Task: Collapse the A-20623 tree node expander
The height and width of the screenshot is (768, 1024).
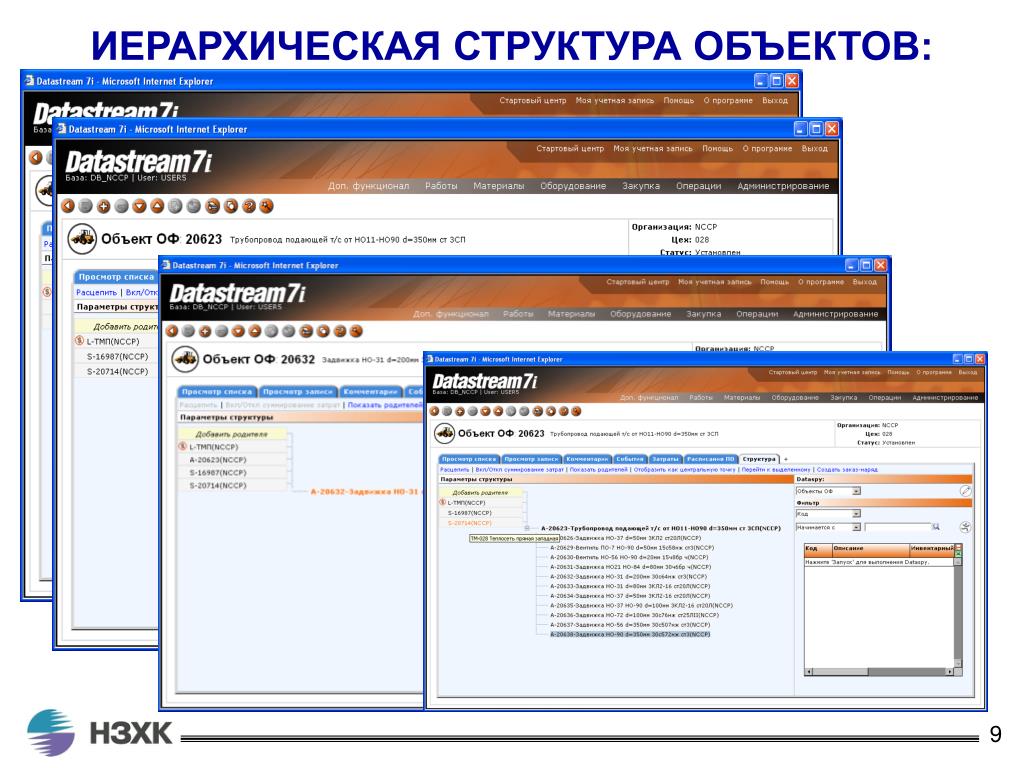Action: [x=527, y=528]
